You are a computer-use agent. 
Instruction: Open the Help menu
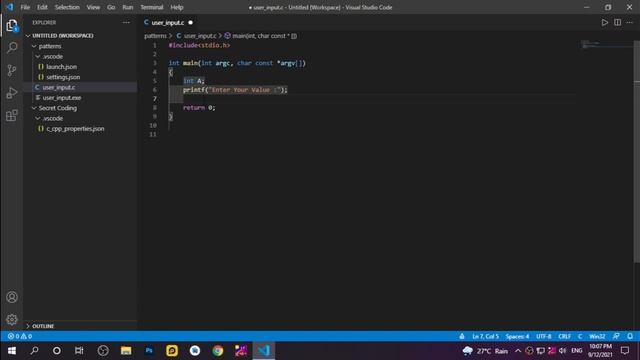click(177, 7)
